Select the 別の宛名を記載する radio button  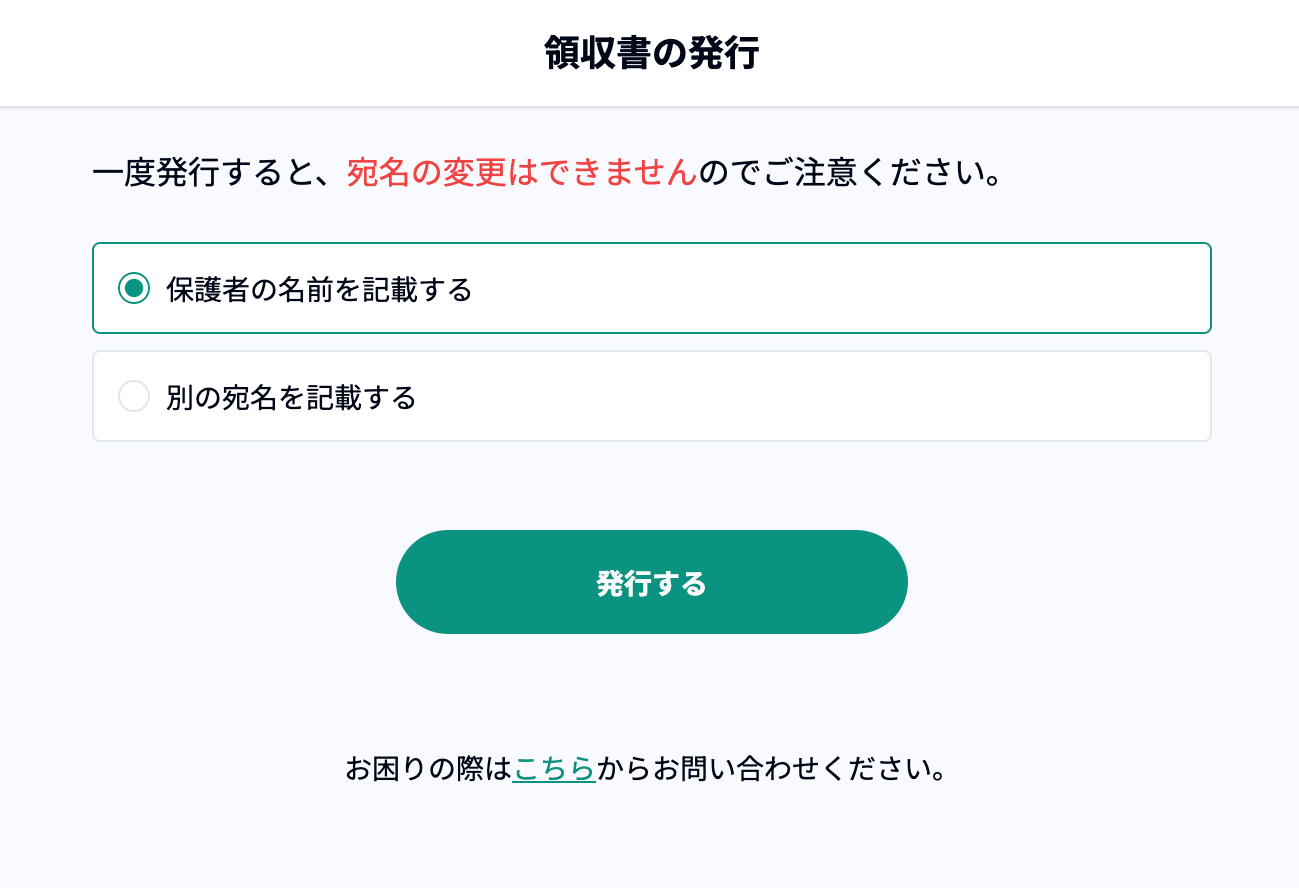134,397
